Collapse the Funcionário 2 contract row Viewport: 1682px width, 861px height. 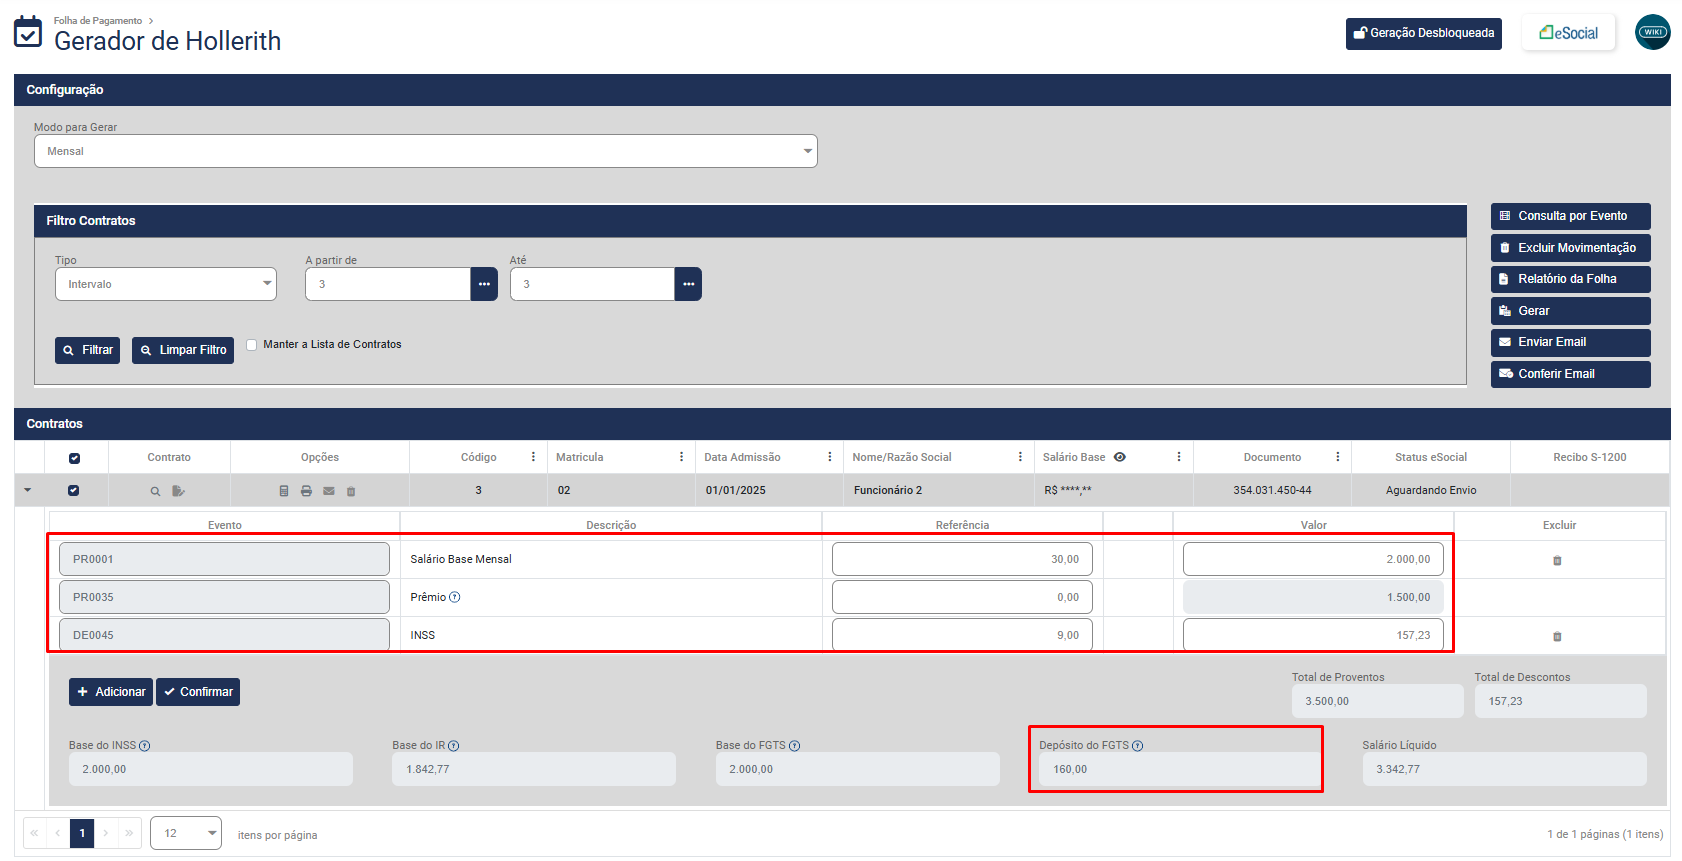(28, 490)
